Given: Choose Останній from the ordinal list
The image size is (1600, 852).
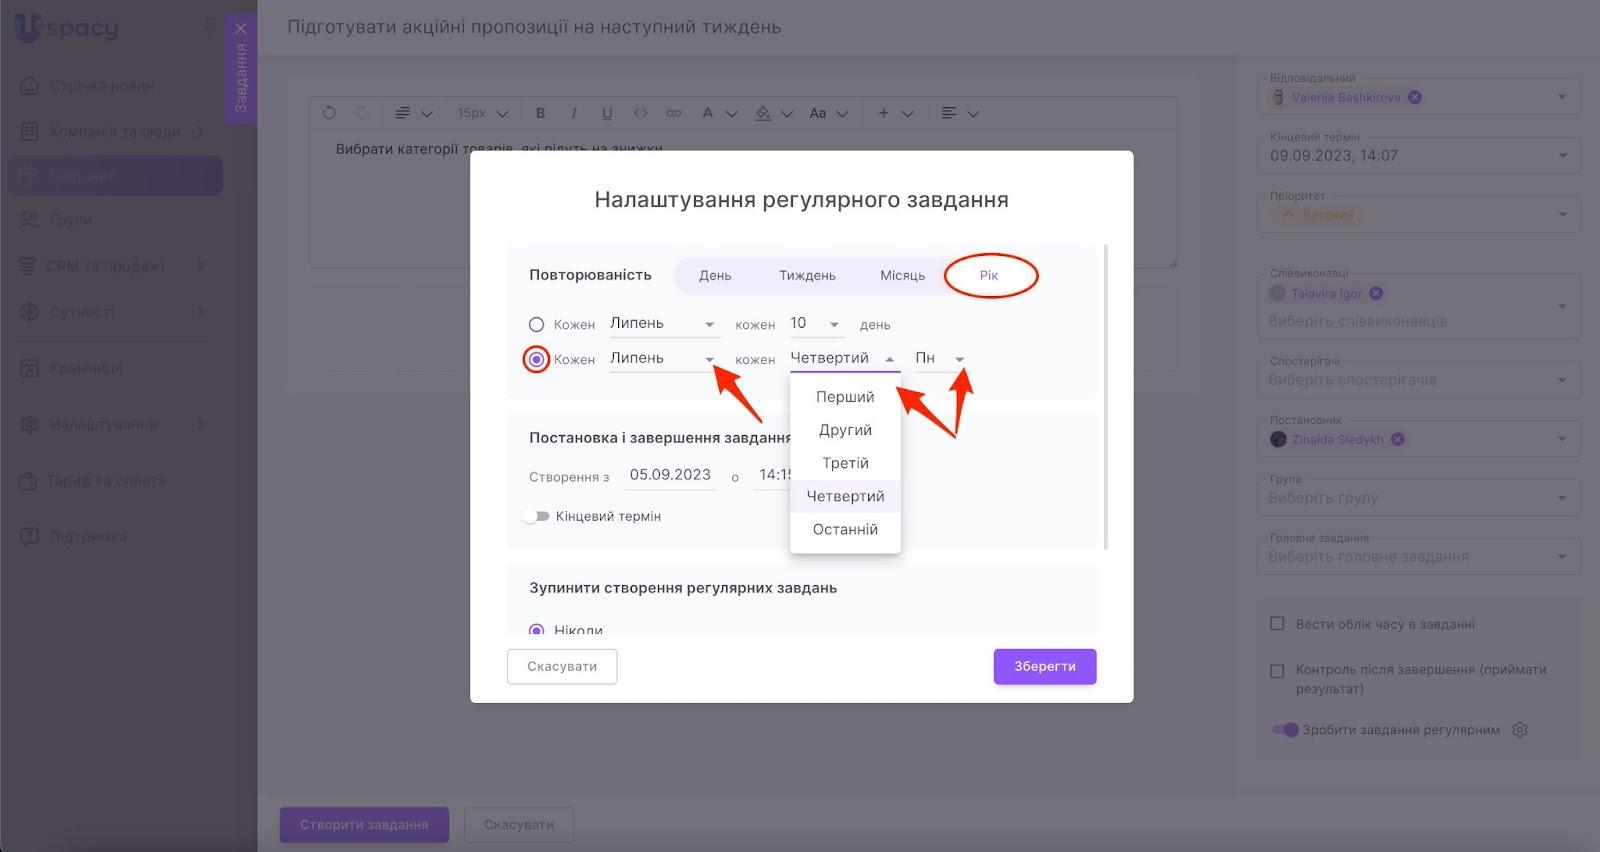Looking at the screenshot, I should pos(845,529).
